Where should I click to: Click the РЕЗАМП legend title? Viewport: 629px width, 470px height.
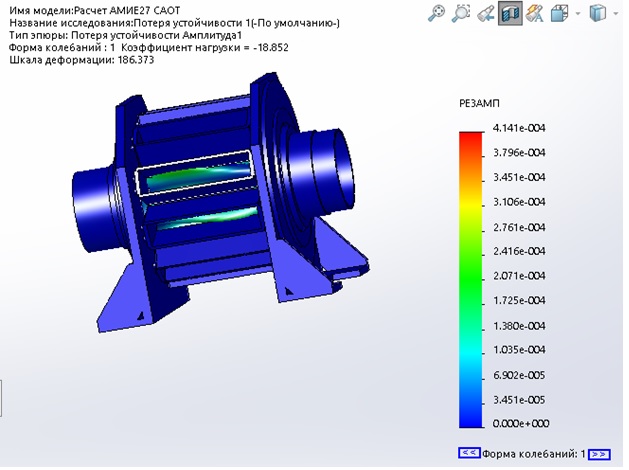click(479, 103)
